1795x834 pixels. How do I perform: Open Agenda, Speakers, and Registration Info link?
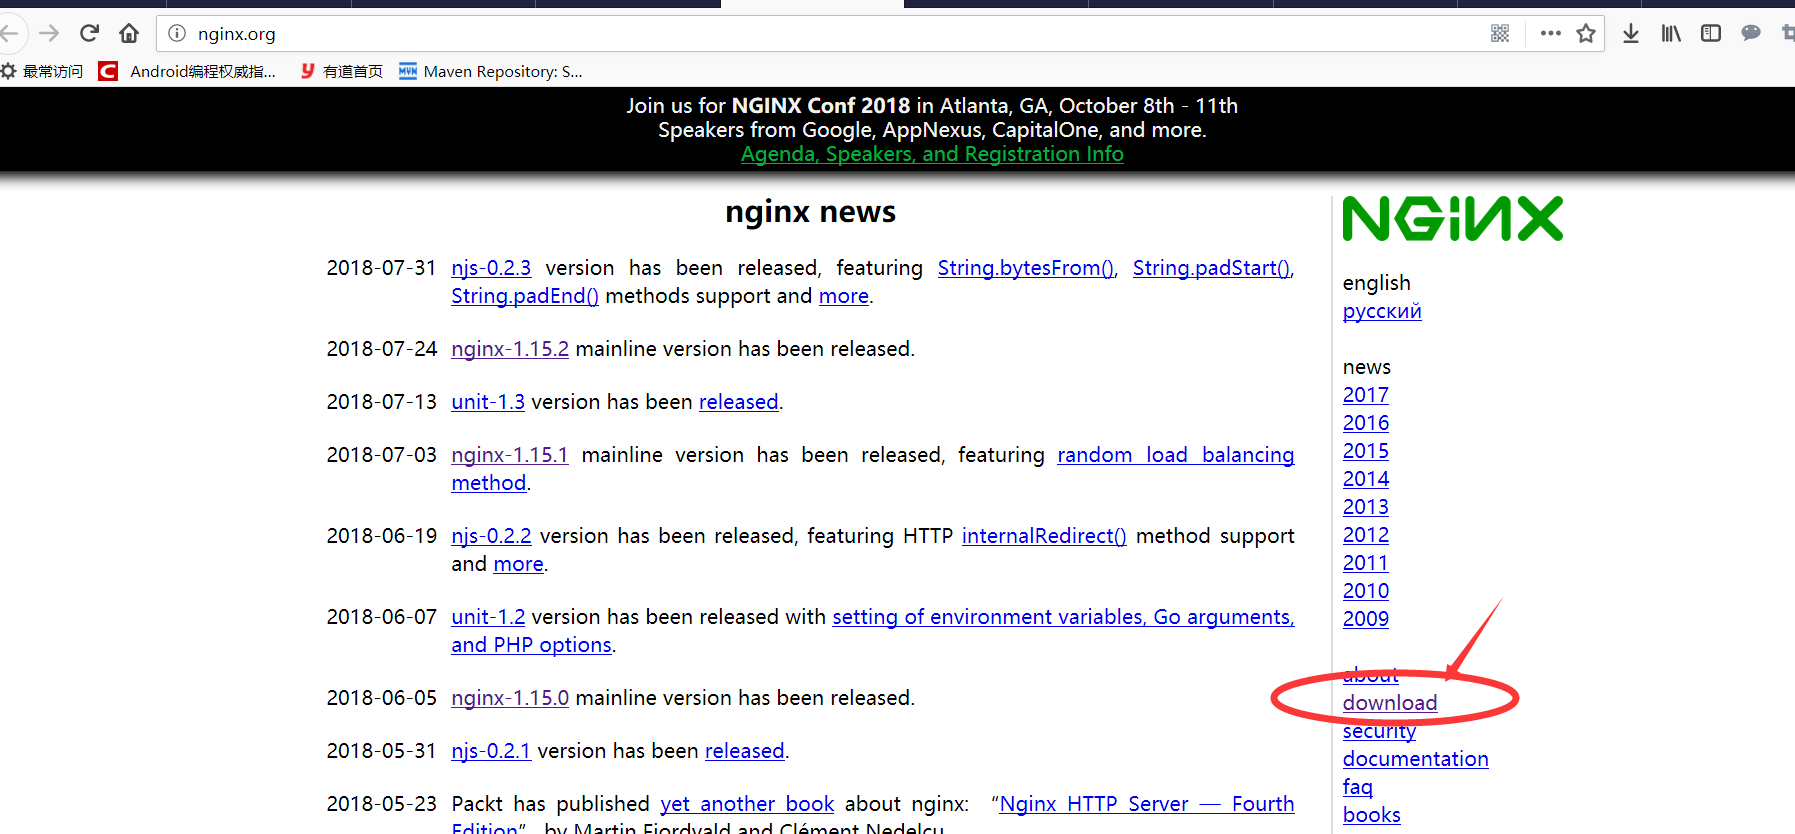[x=932, y=154]
